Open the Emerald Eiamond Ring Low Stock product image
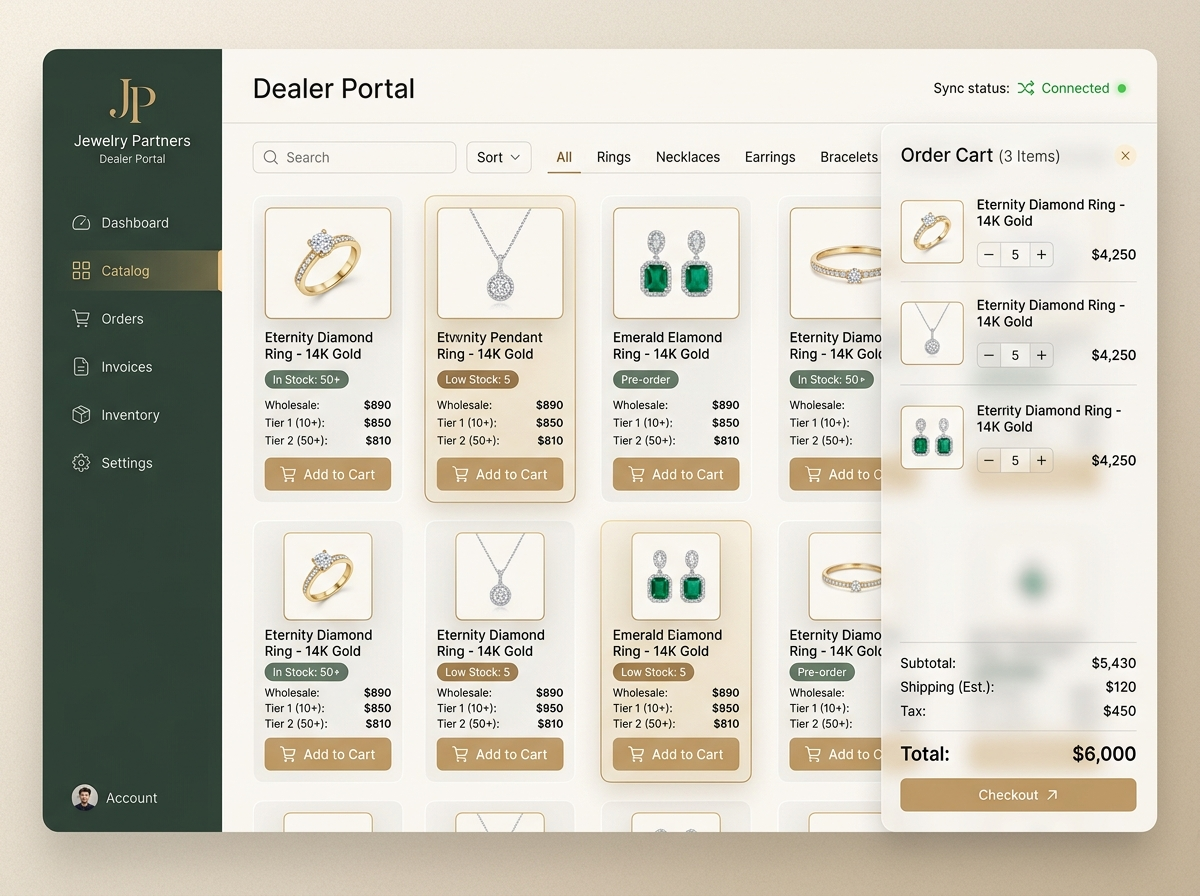The image size is (1200, 896). pos(676,576)
